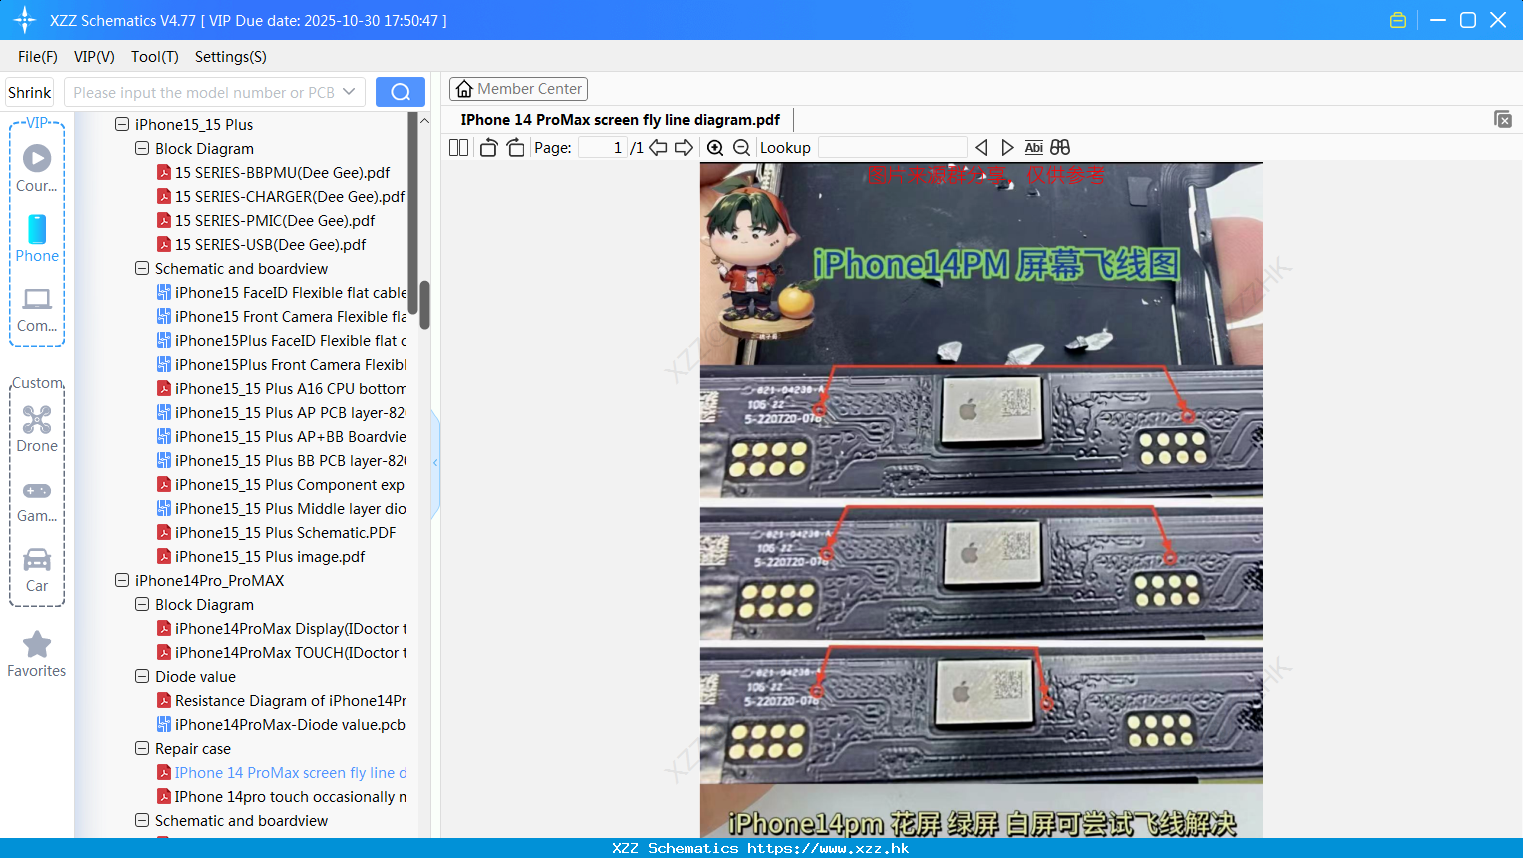This screenshot has width=1523, height=858.
Task: Collapse the Repair case node
Action: (142, 749)
